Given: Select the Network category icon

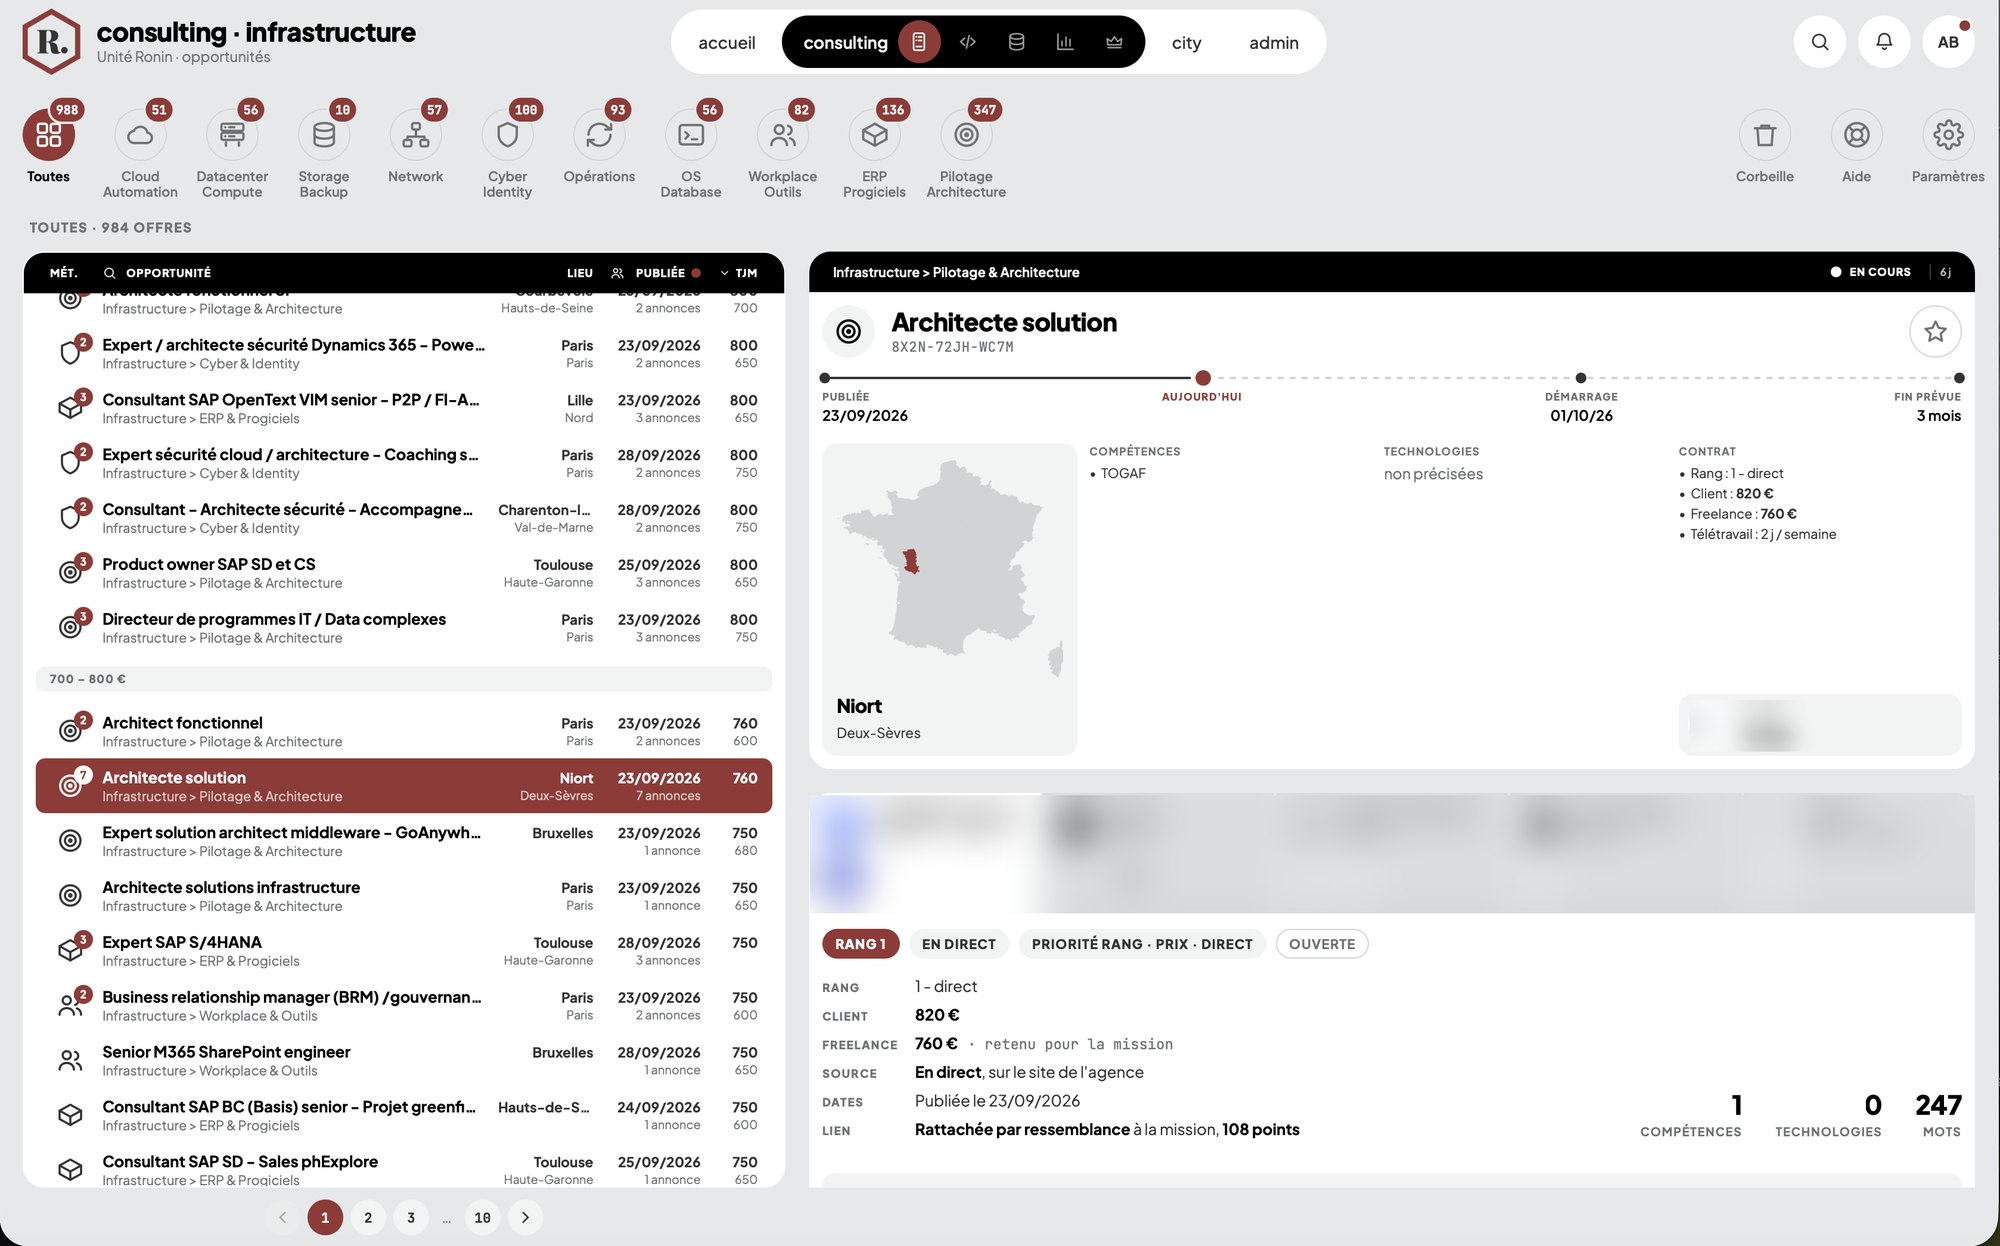Looking at the screenshot, I should pyautogui.click(x=416, y=134).
